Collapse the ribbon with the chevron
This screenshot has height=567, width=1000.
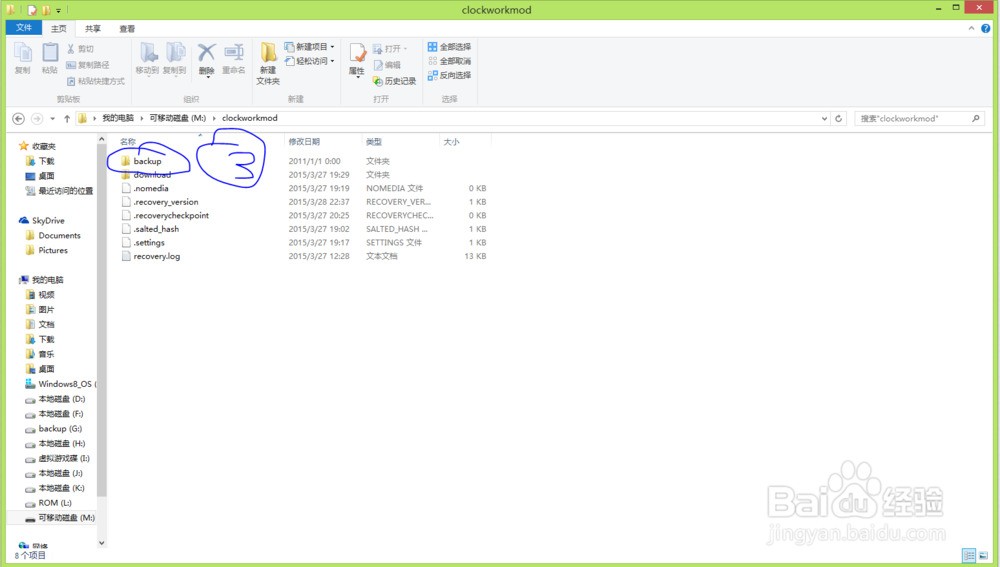[971, 28]
